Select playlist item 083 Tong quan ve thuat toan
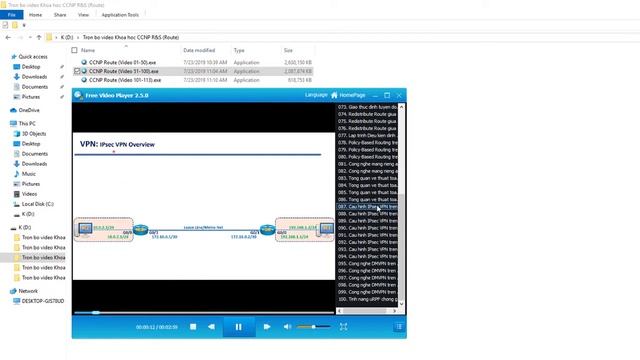Viewport: 640px width, 360px height. coord(367,178)
